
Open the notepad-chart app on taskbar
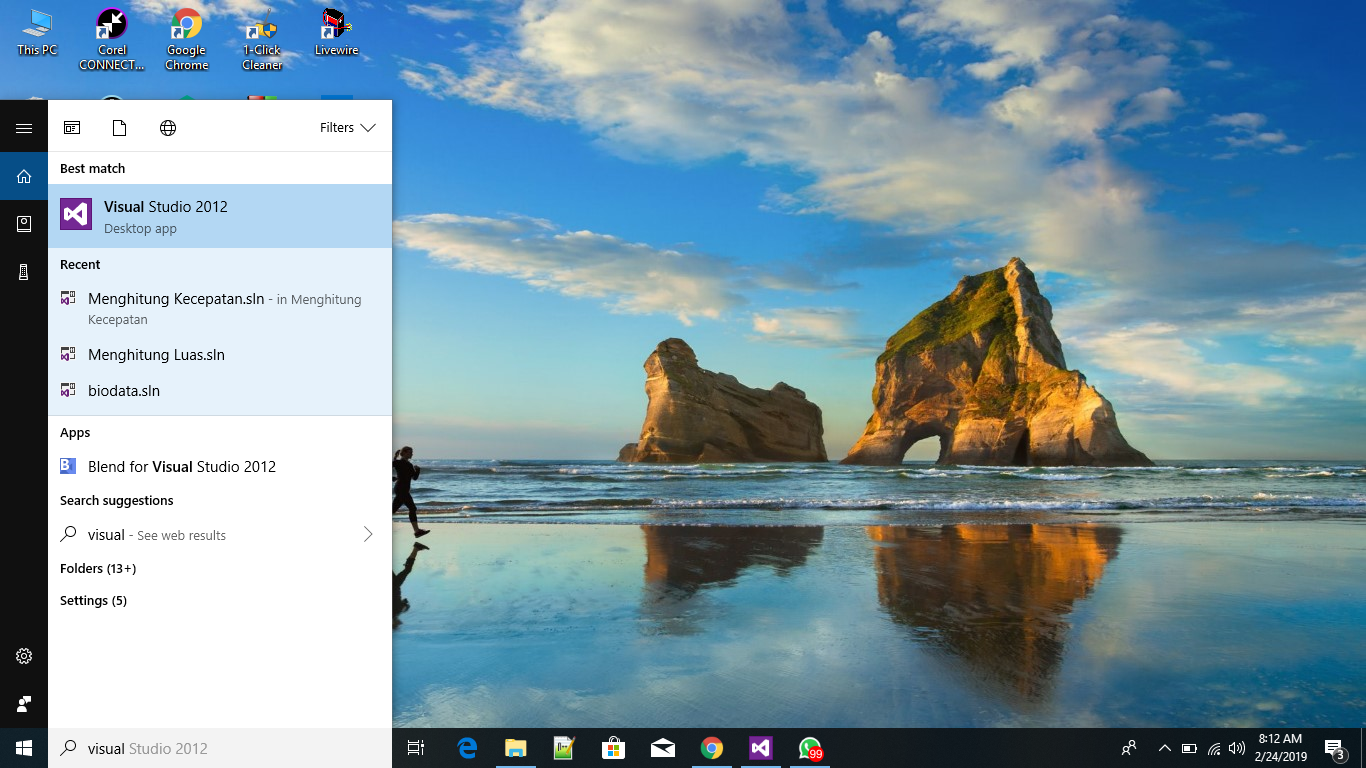pos(564,748)
